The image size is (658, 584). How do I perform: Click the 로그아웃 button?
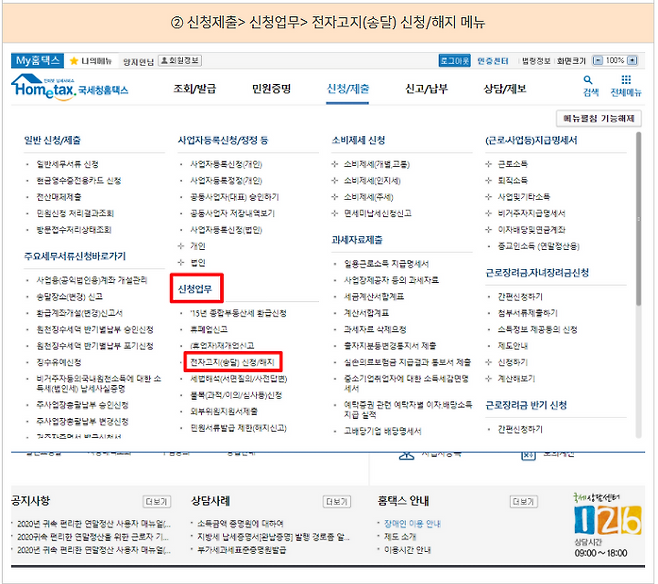point(453,61)
